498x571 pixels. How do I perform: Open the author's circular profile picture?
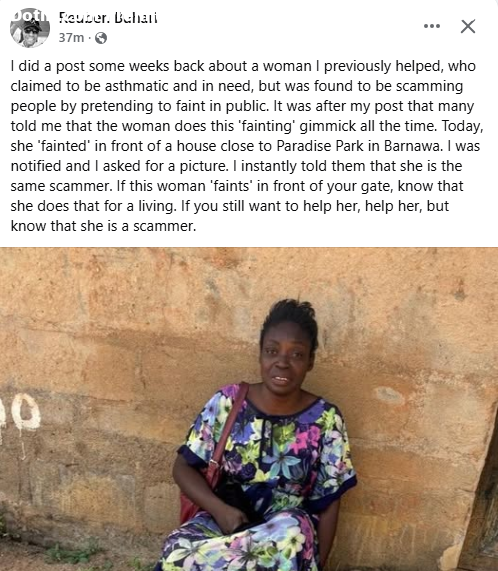[x=30, y=28]
